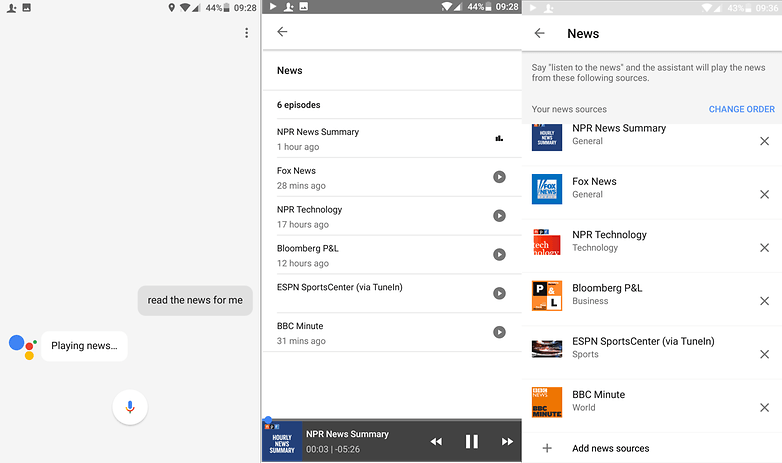Remove Fox News from news sources

coord(764,194)
